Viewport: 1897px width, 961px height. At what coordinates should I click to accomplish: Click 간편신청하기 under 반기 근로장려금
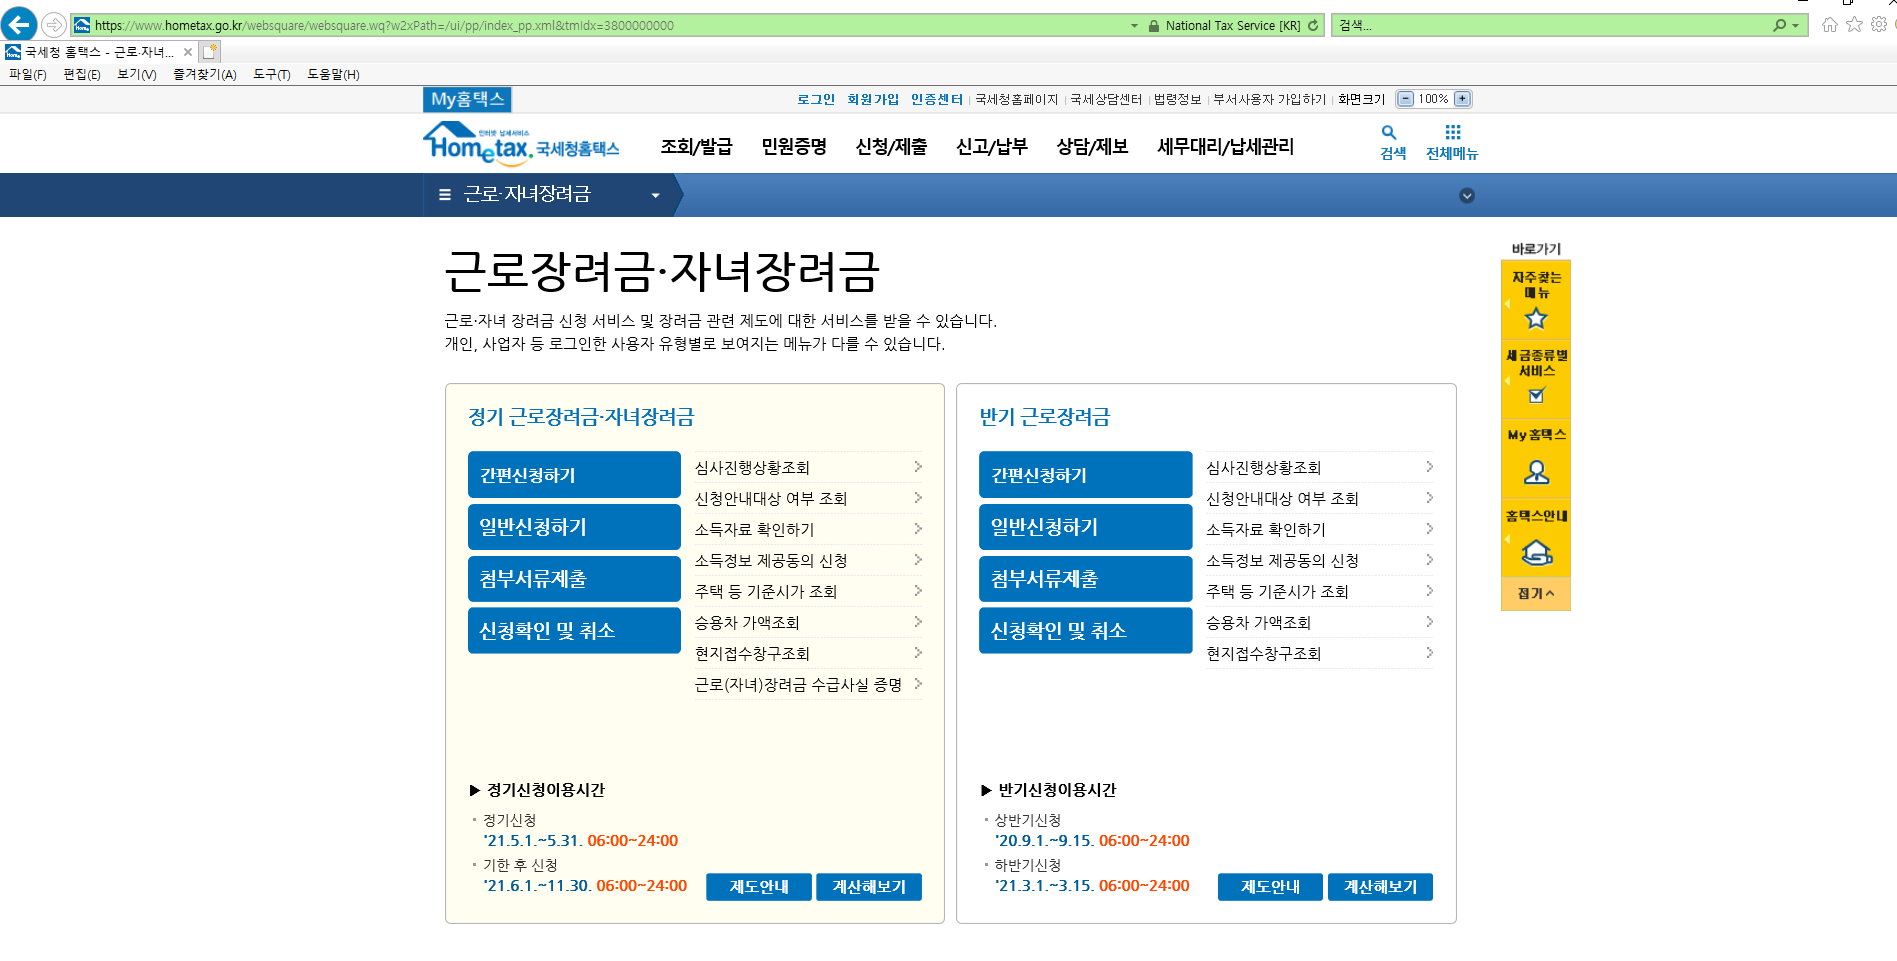pos(1085,475)
